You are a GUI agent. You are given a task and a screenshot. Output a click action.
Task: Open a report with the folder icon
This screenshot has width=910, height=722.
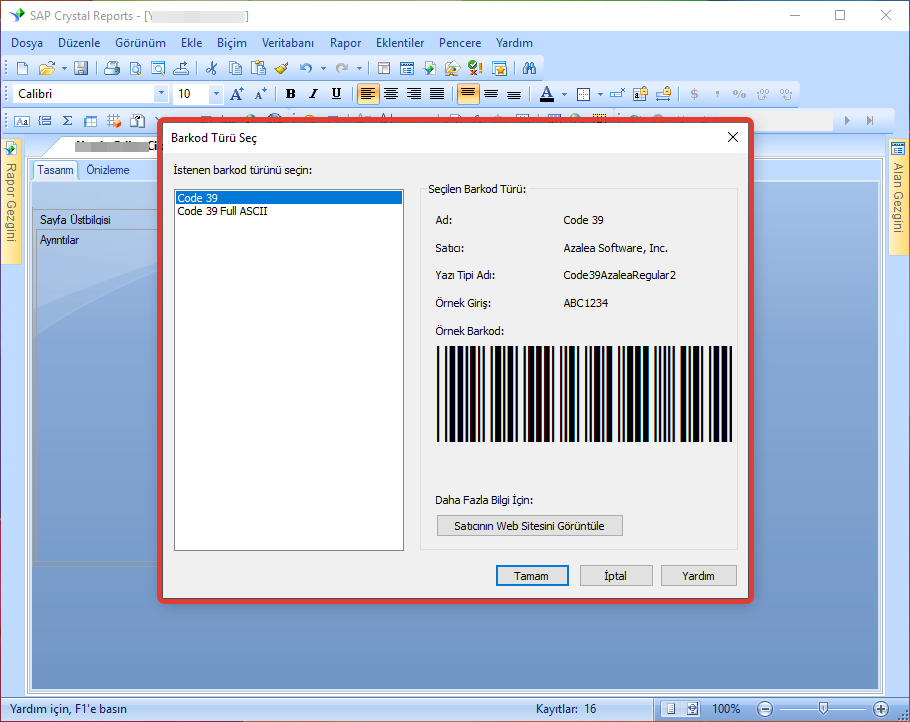pyautogui.click(x=46, y=68)
